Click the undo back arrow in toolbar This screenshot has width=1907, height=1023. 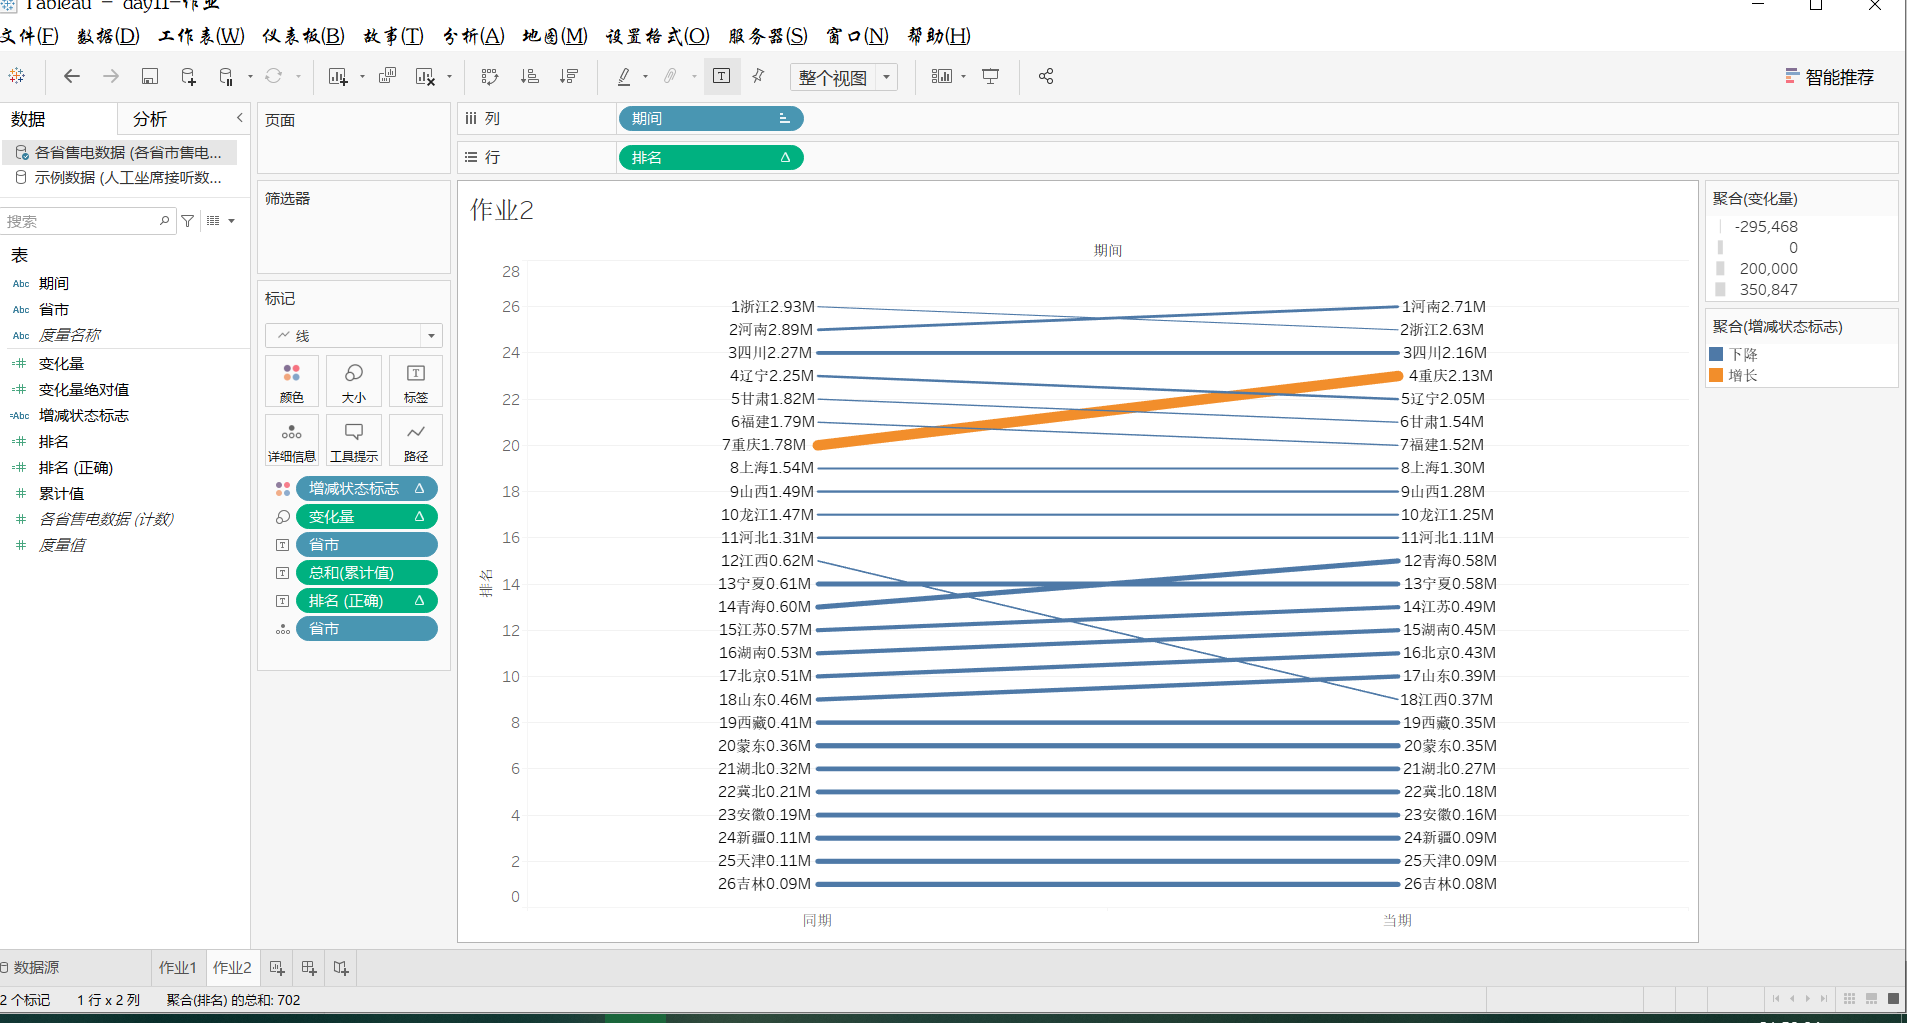tap(72, 76)
